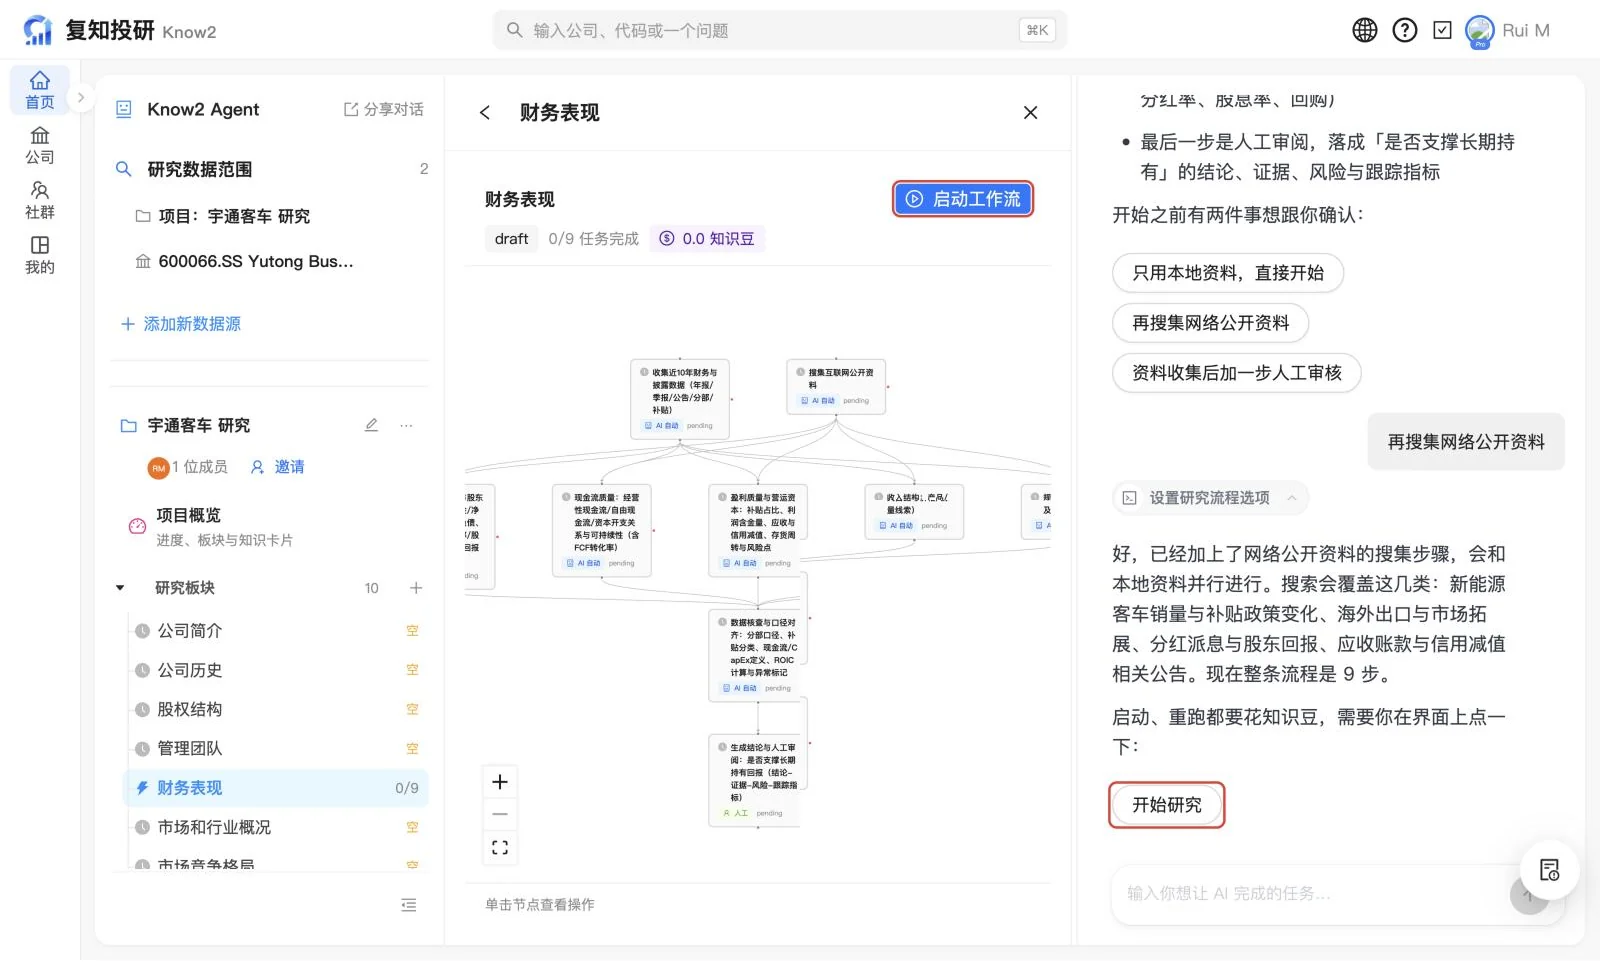Viewport: 1600px width, 962px height.
Task: Click the checklist tasks icon in header
Action: click(1442, 31)
